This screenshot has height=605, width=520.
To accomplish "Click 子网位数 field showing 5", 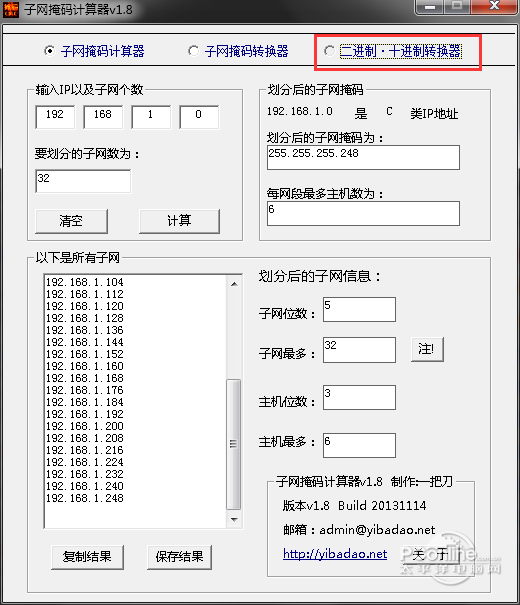I will tap(359, 309).
